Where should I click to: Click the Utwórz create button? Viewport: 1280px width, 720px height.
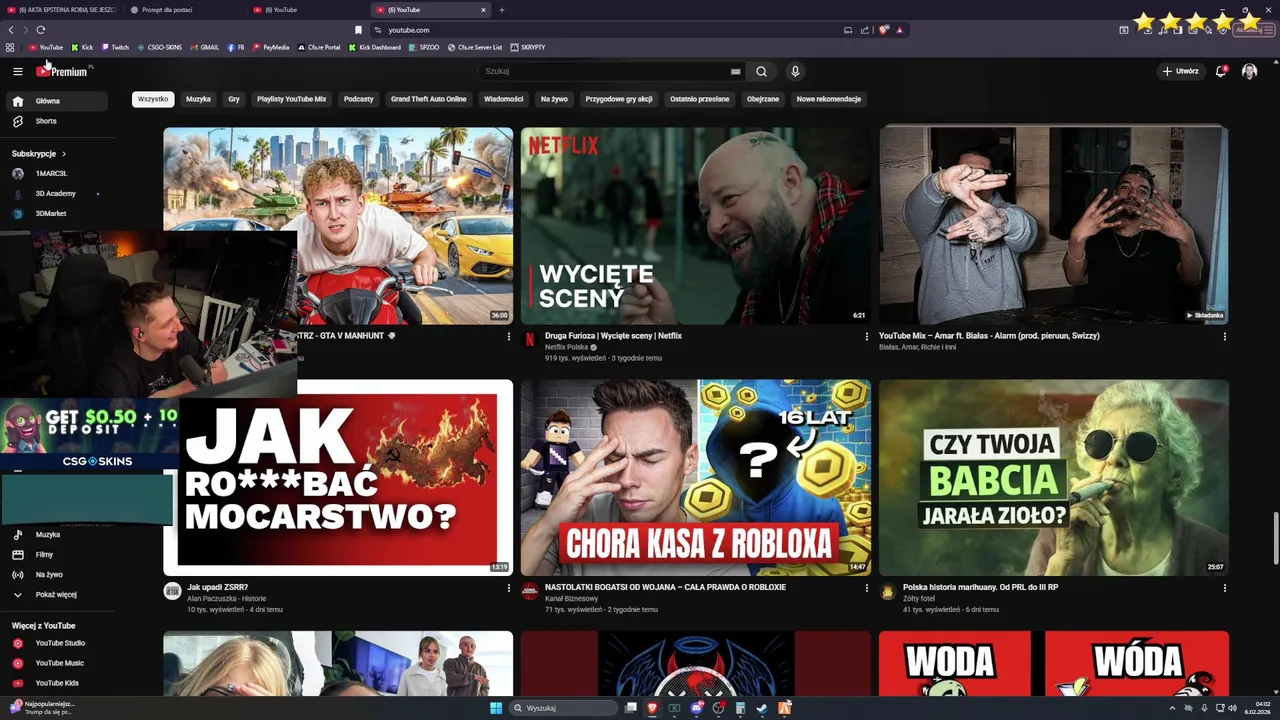[x=1181, y=71]
